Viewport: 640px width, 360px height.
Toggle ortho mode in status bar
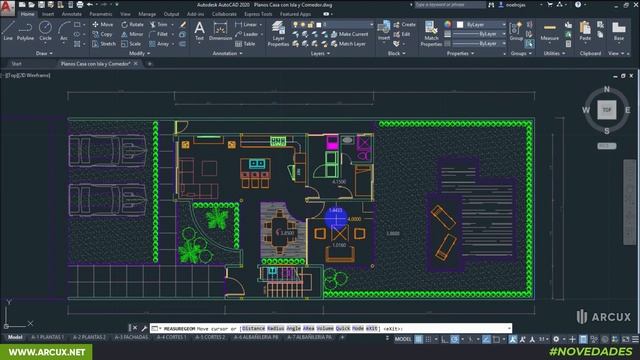[444, 339]
